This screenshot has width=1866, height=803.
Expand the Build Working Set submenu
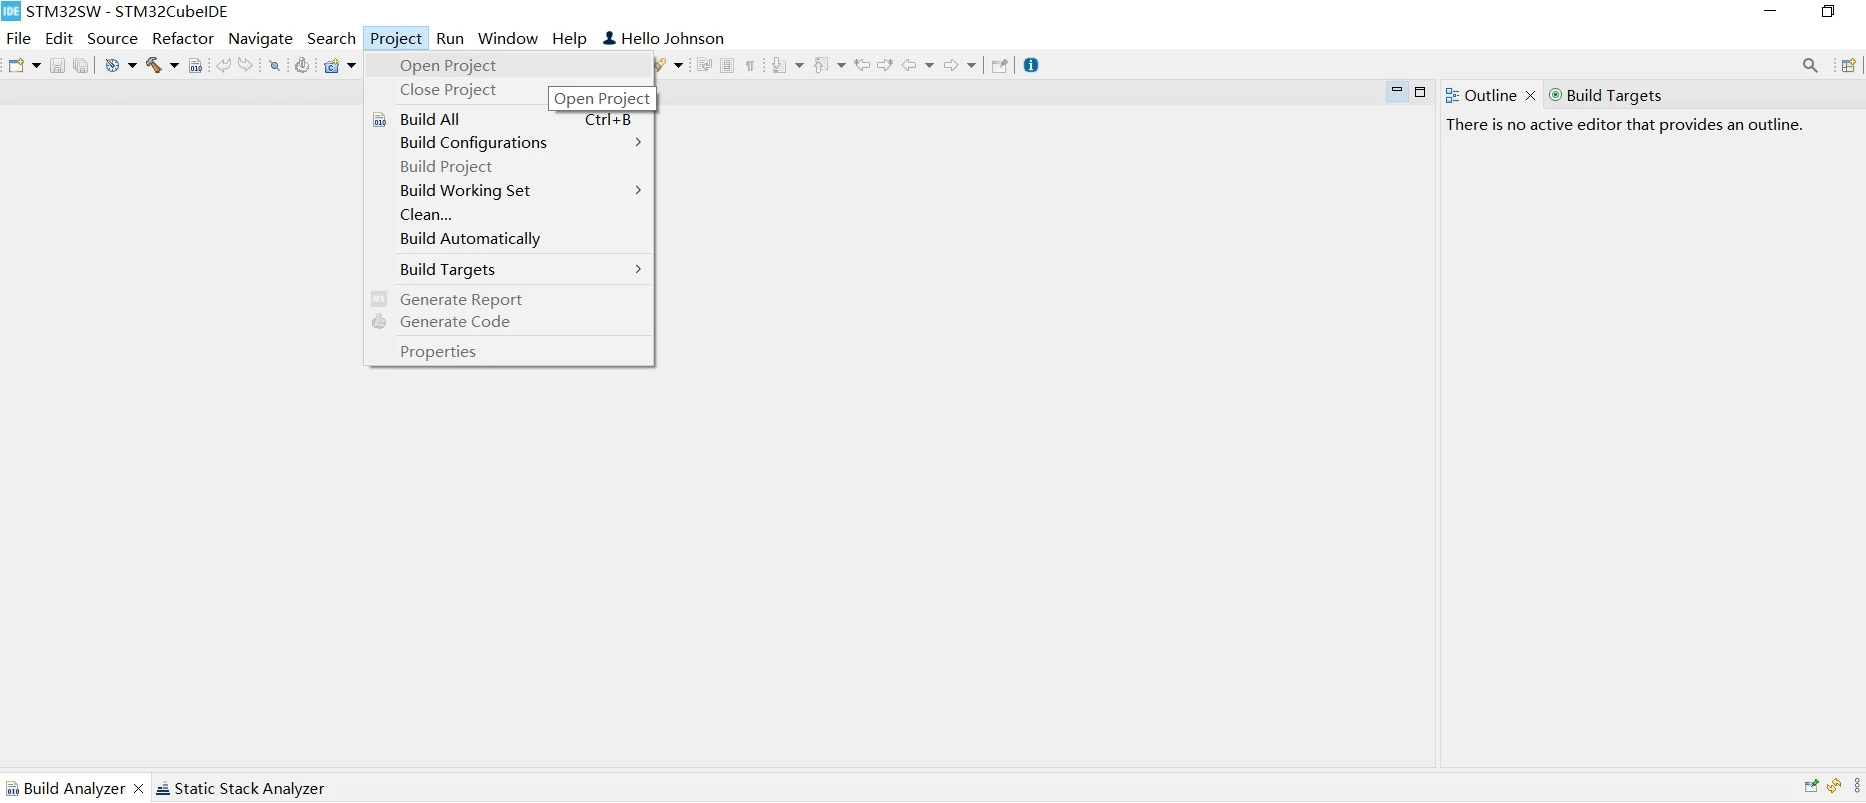click(x=509, y=191)
